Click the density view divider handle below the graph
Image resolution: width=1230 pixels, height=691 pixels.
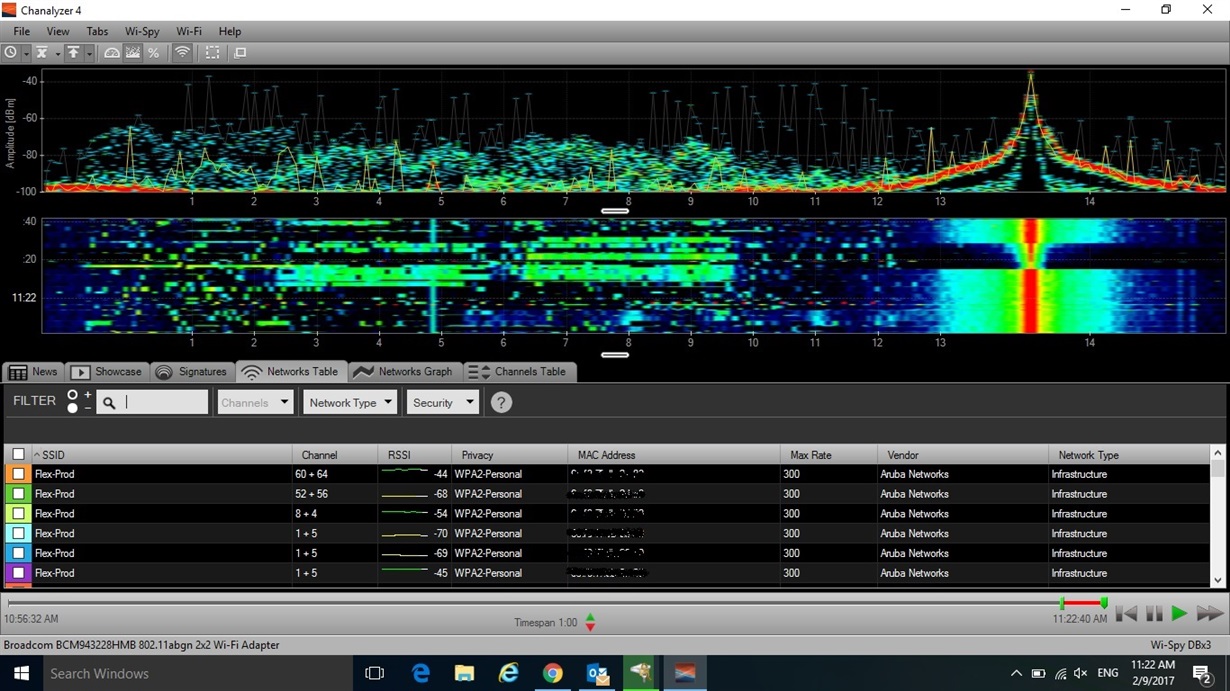(615, 211)
